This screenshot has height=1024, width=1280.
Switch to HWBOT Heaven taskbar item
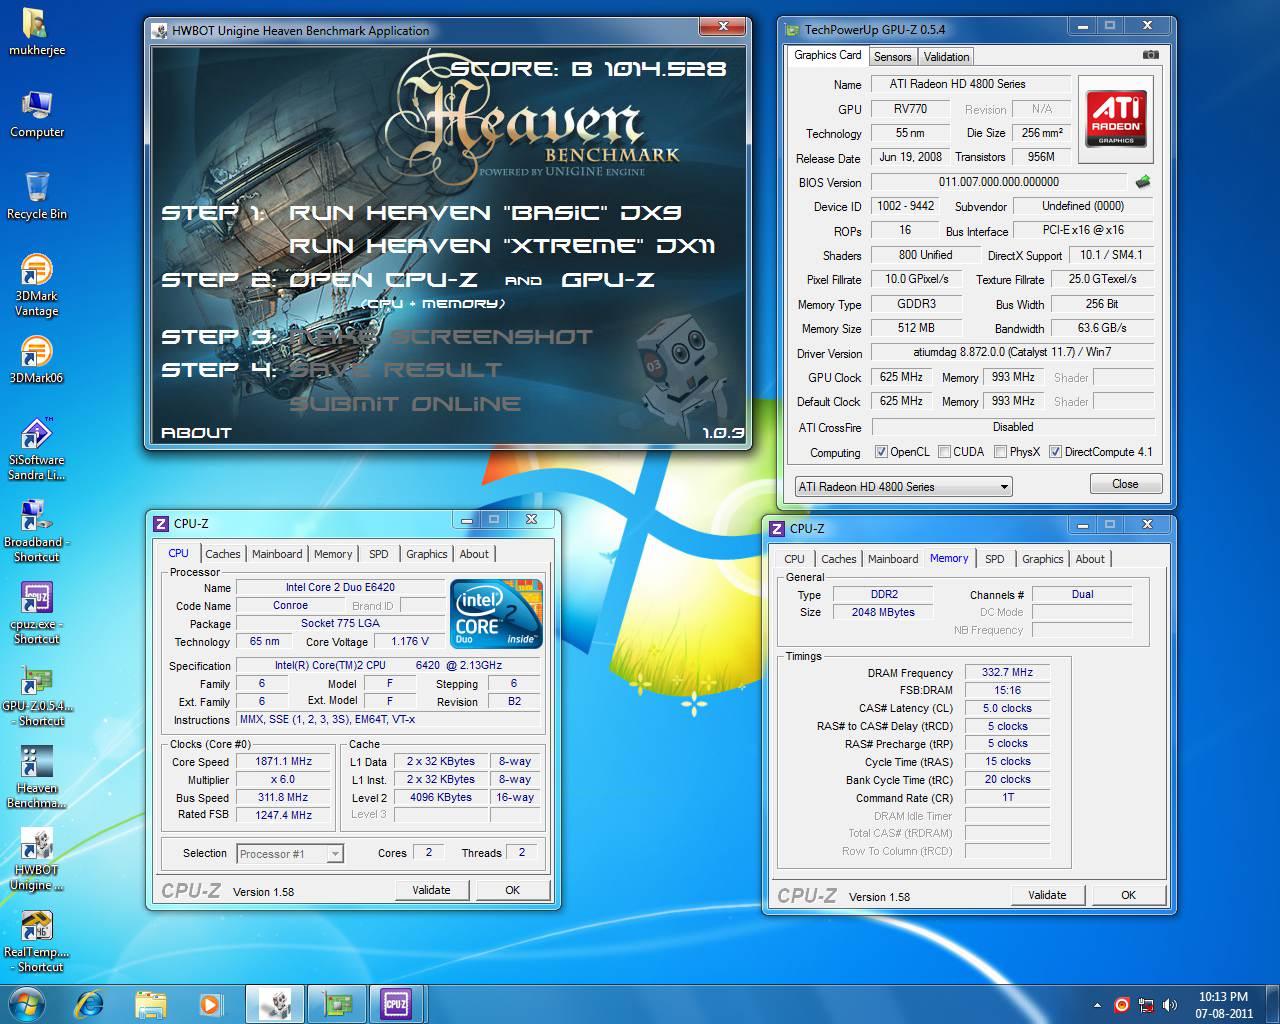pyautogui.click(x=275, y=1003)
